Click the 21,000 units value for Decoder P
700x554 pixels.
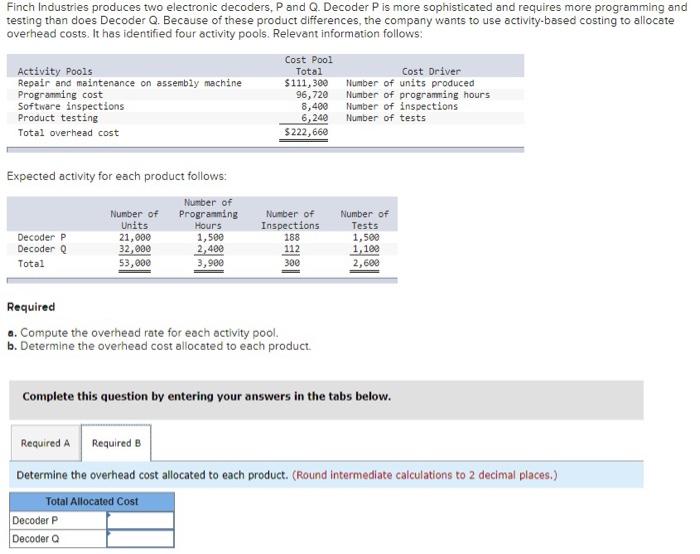135,237
